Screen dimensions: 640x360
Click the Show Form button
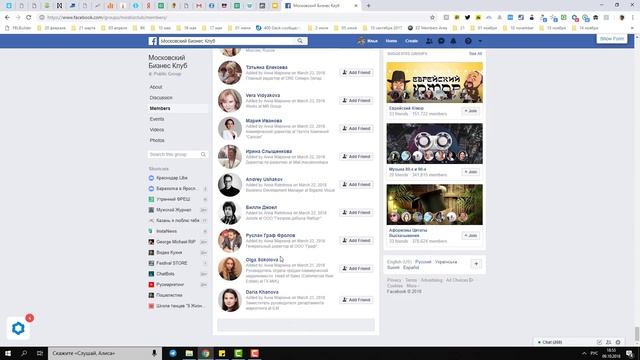click(612, 38)
